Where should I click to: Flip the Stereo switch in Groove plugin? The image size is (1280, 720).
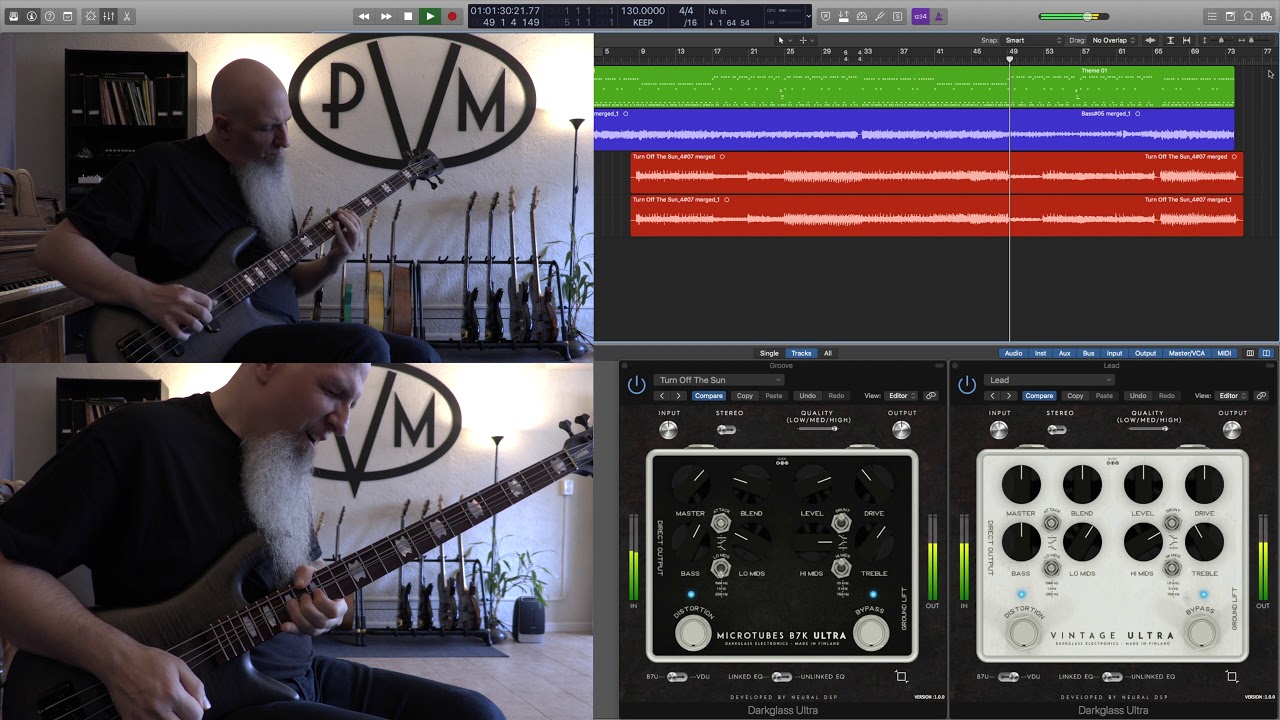(726, 430)
